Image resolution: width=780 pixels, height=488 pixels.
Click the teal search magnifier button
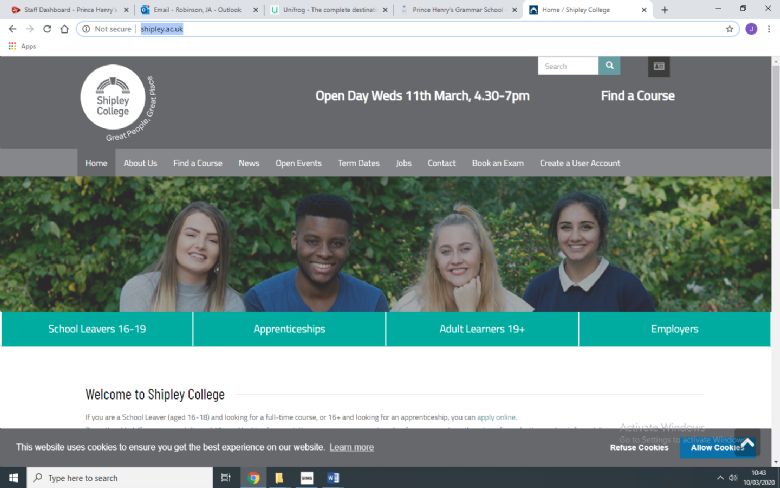[x=609, y=66]
